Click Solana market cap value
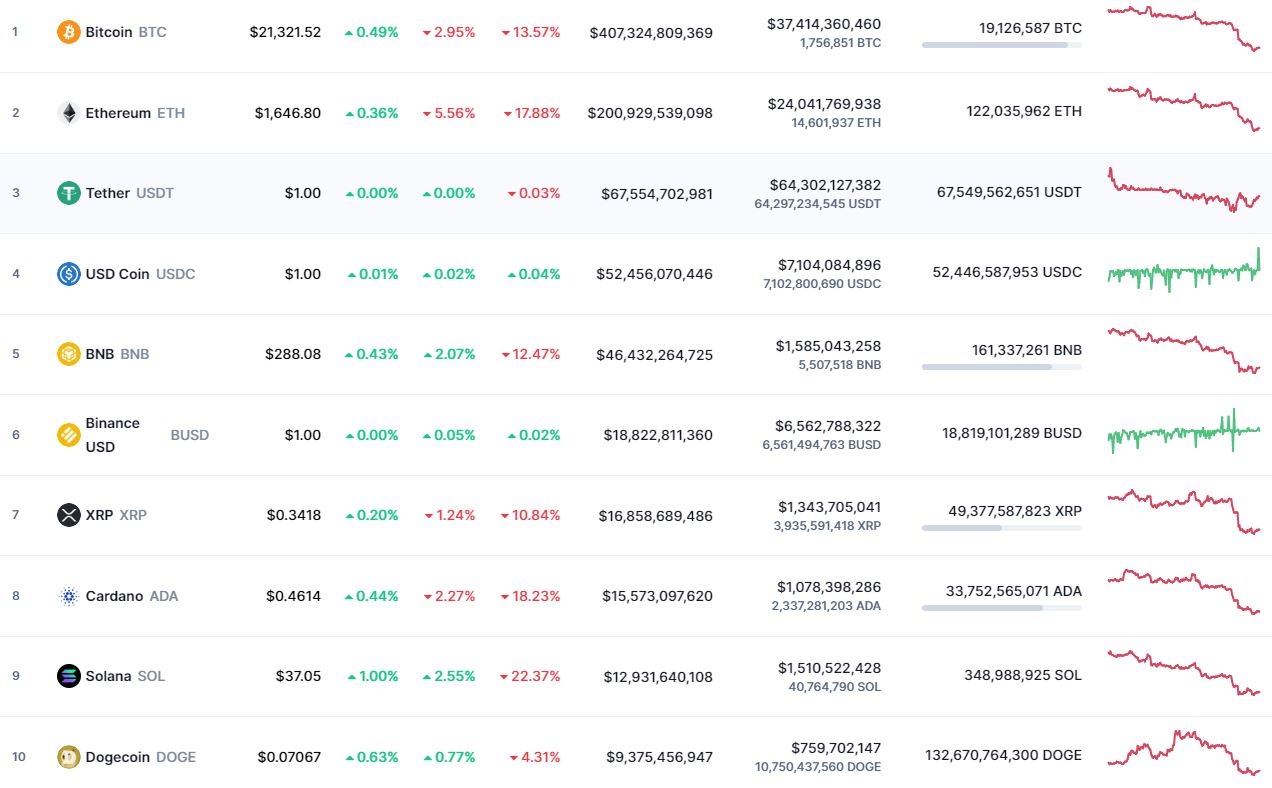The width and height of the screenshot is (1272, 788). [x=658, y=677]
